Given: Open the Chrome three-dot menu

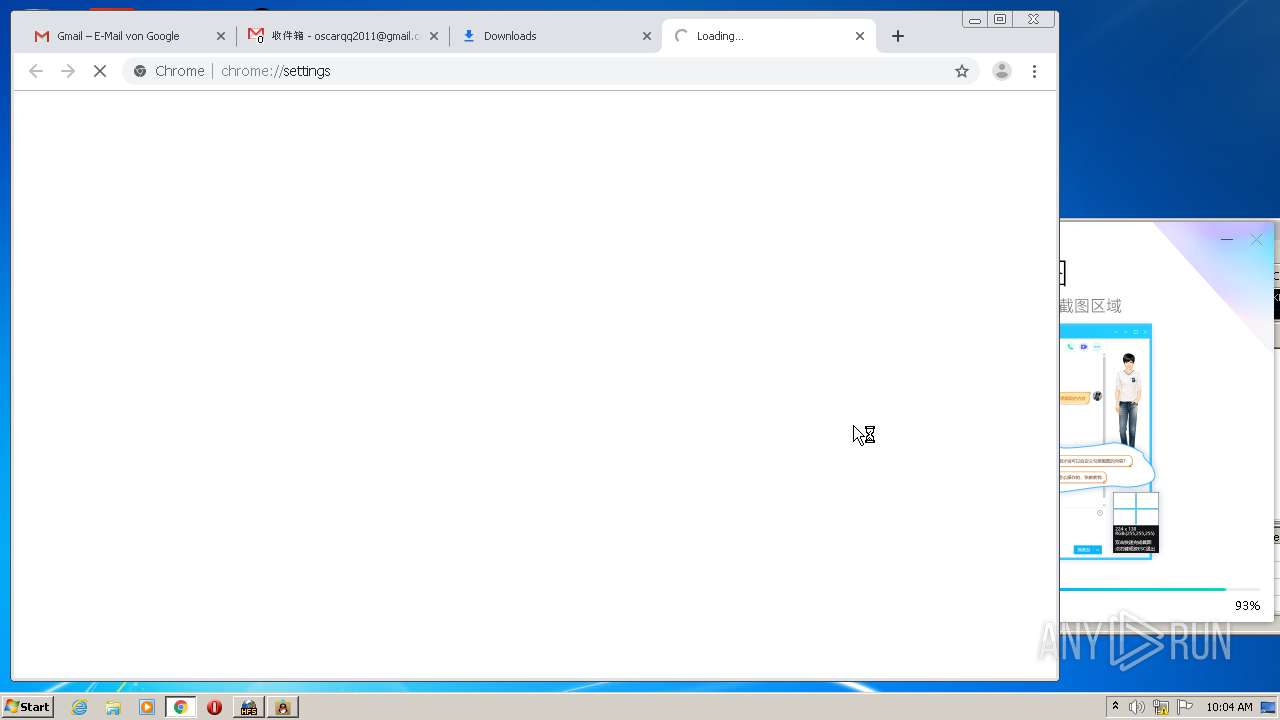Looking at the screenshot, I should coord(1034,71).
